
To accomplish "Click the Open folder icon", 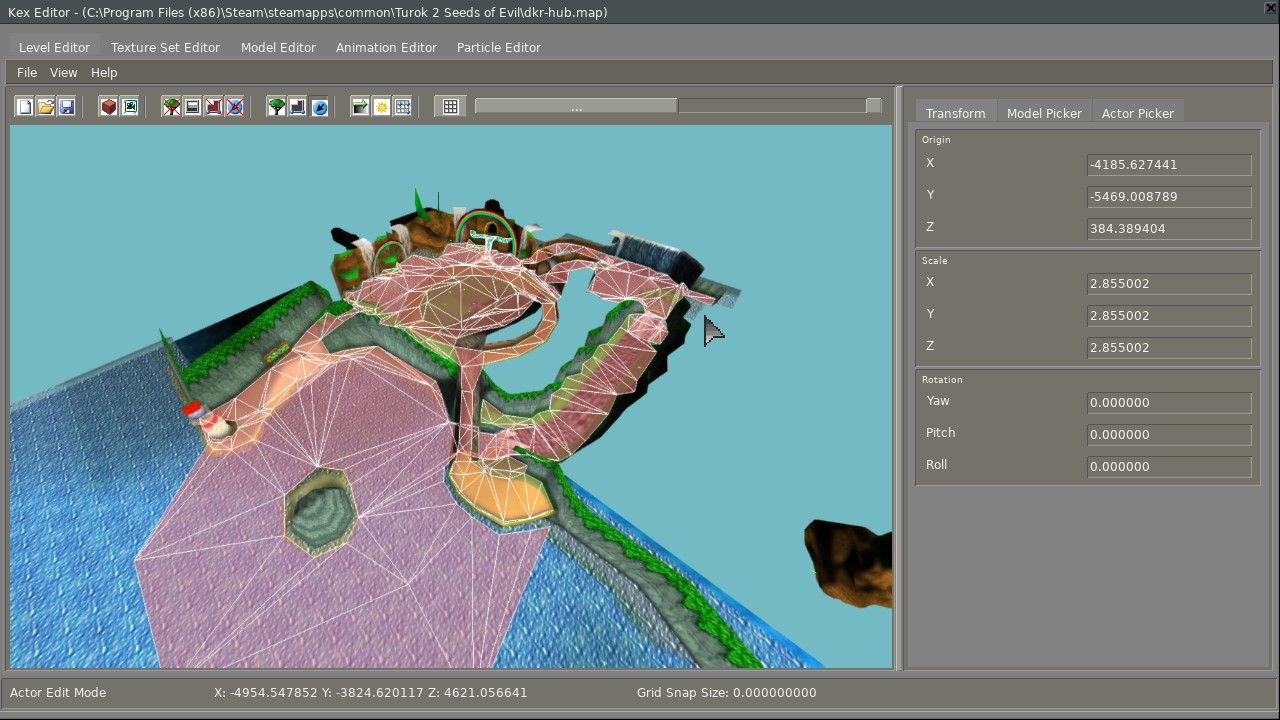I will coord(46,107).
